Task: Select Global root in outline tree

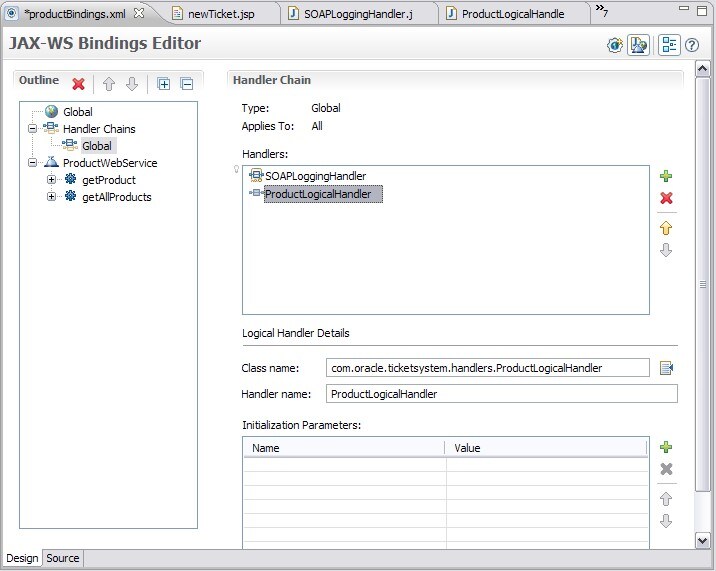Action: click(x=78, y=112)
